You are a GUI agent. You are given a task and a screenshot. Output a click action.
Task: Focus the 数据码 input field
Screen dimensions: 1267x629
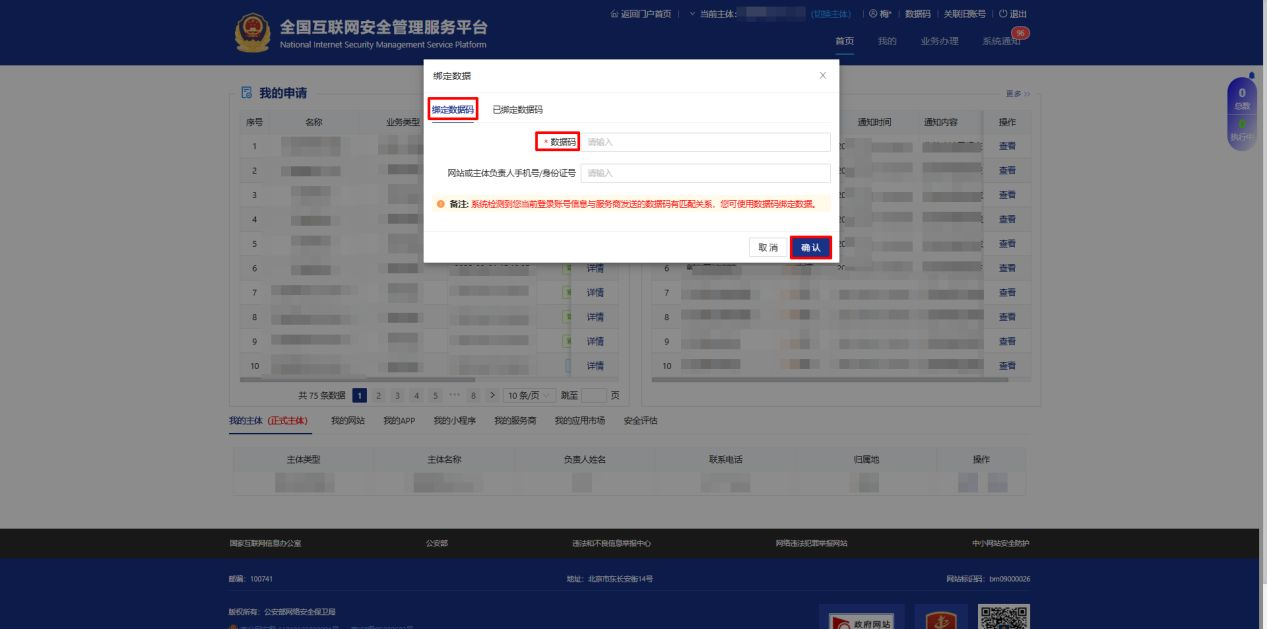coord(705,142)
